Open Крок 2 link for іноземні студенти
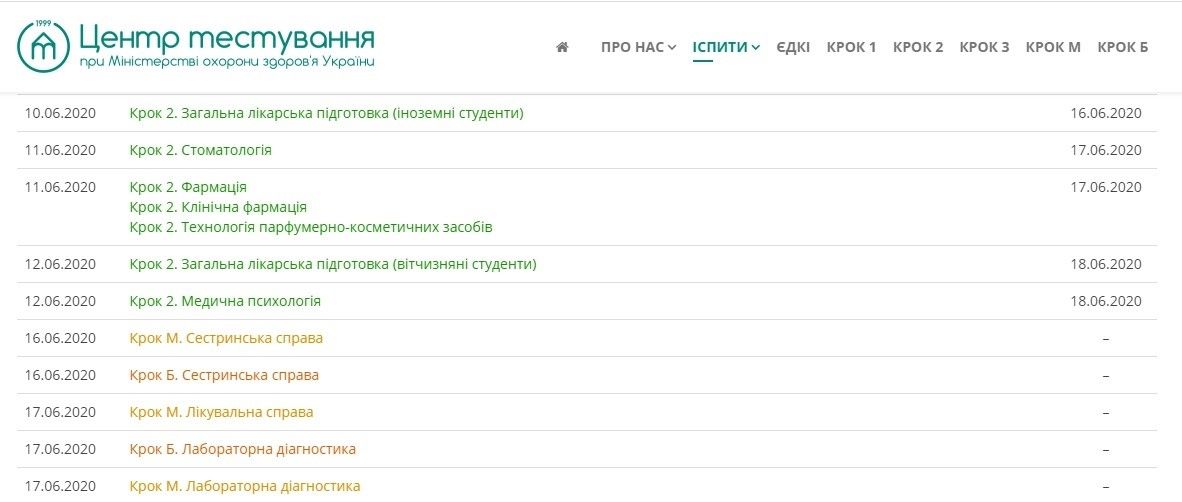Screen dimensions: 1182x502 tap(326, 113)
